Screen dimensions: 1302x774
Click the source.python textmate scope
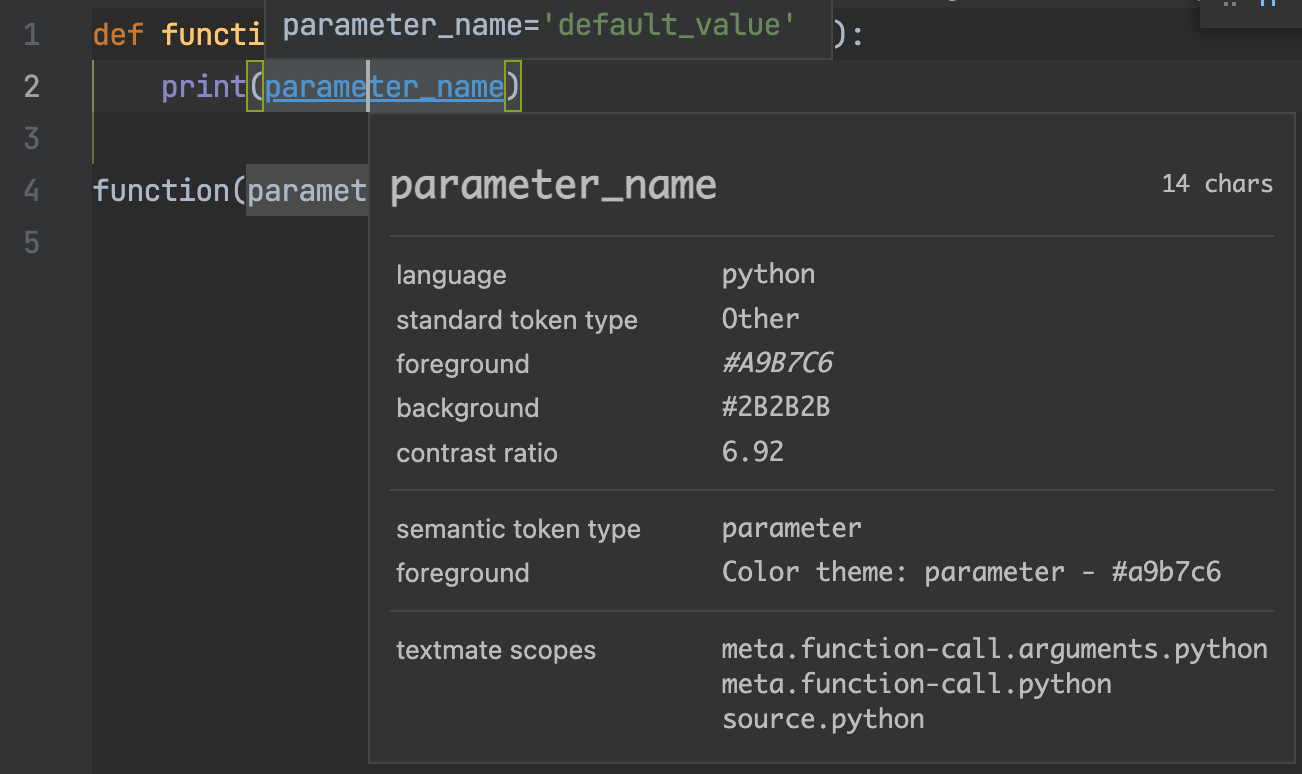[822, 719]
